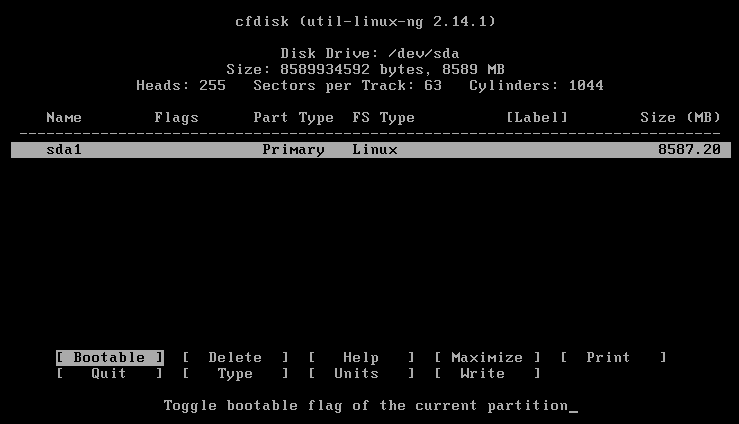Click the Linux FS type entry
This screenshot has height=424, width=739.
pyautogui.click(x=375, y=150)
